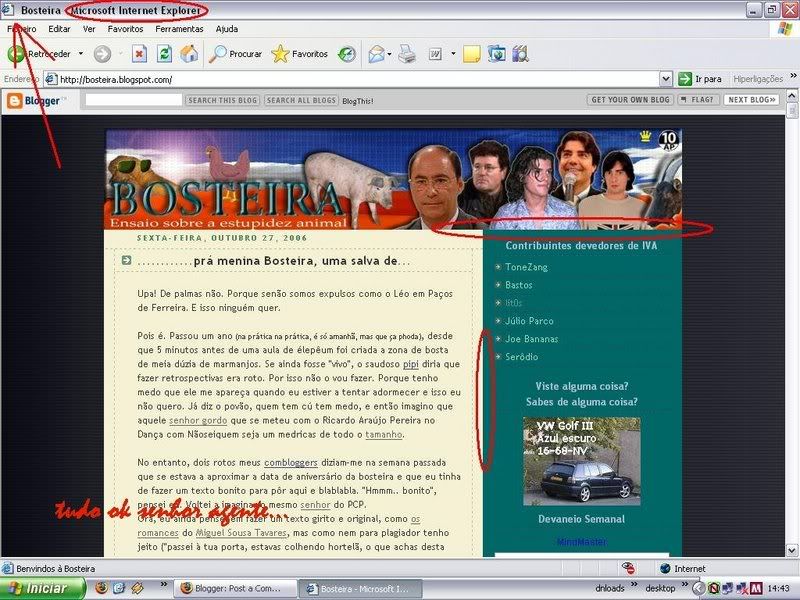
Task: Stop loading with the red X page icon
Action: click(x=139, y=54)
